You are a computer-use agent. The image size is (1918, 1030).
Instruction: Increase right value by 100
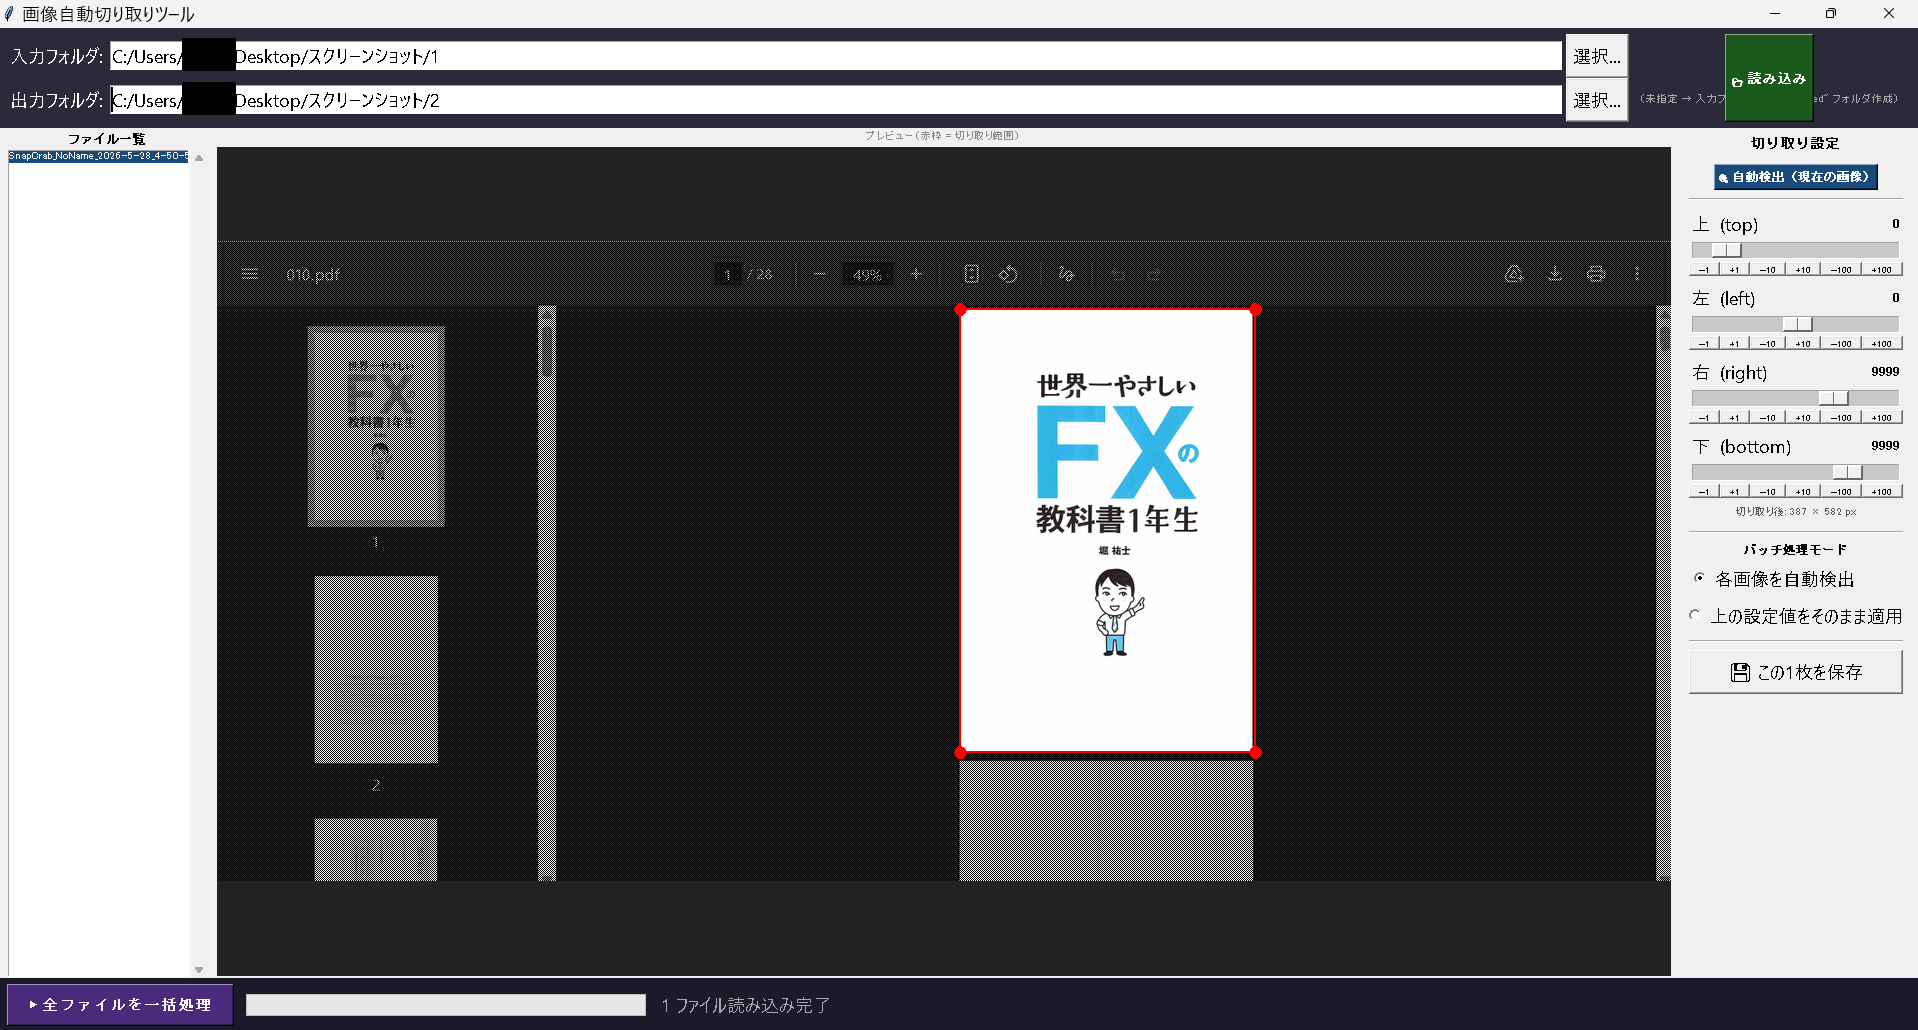point(1881,417)
